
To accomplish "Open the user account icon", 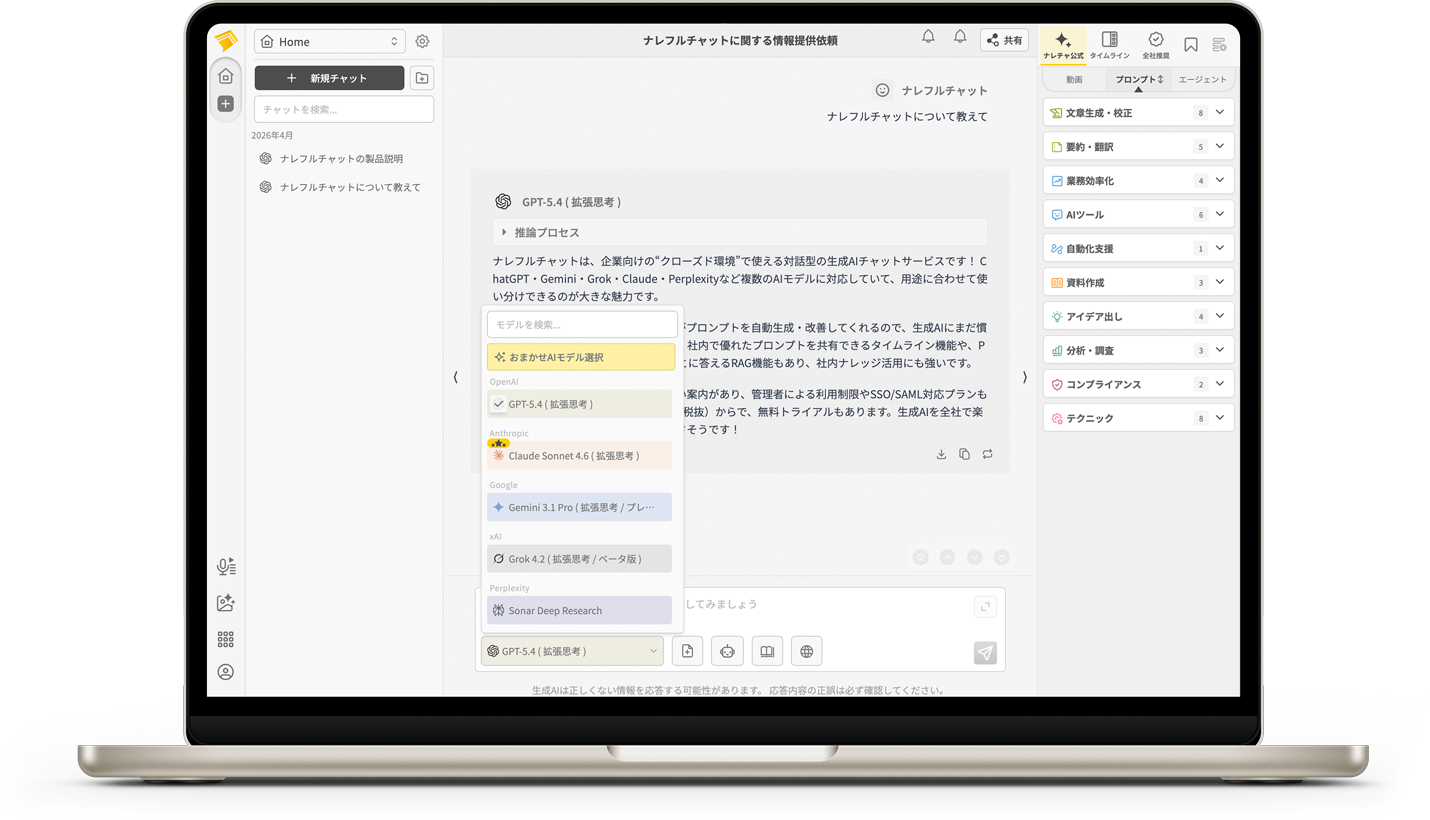I will click(x=226, y=672).
